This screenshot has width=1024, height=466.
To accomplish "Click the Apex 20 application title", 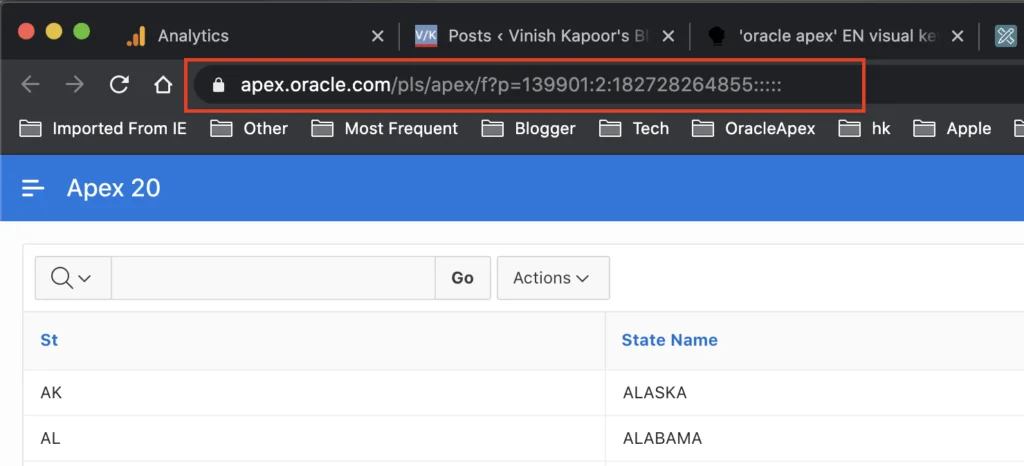I will click(x=114, y=189).
